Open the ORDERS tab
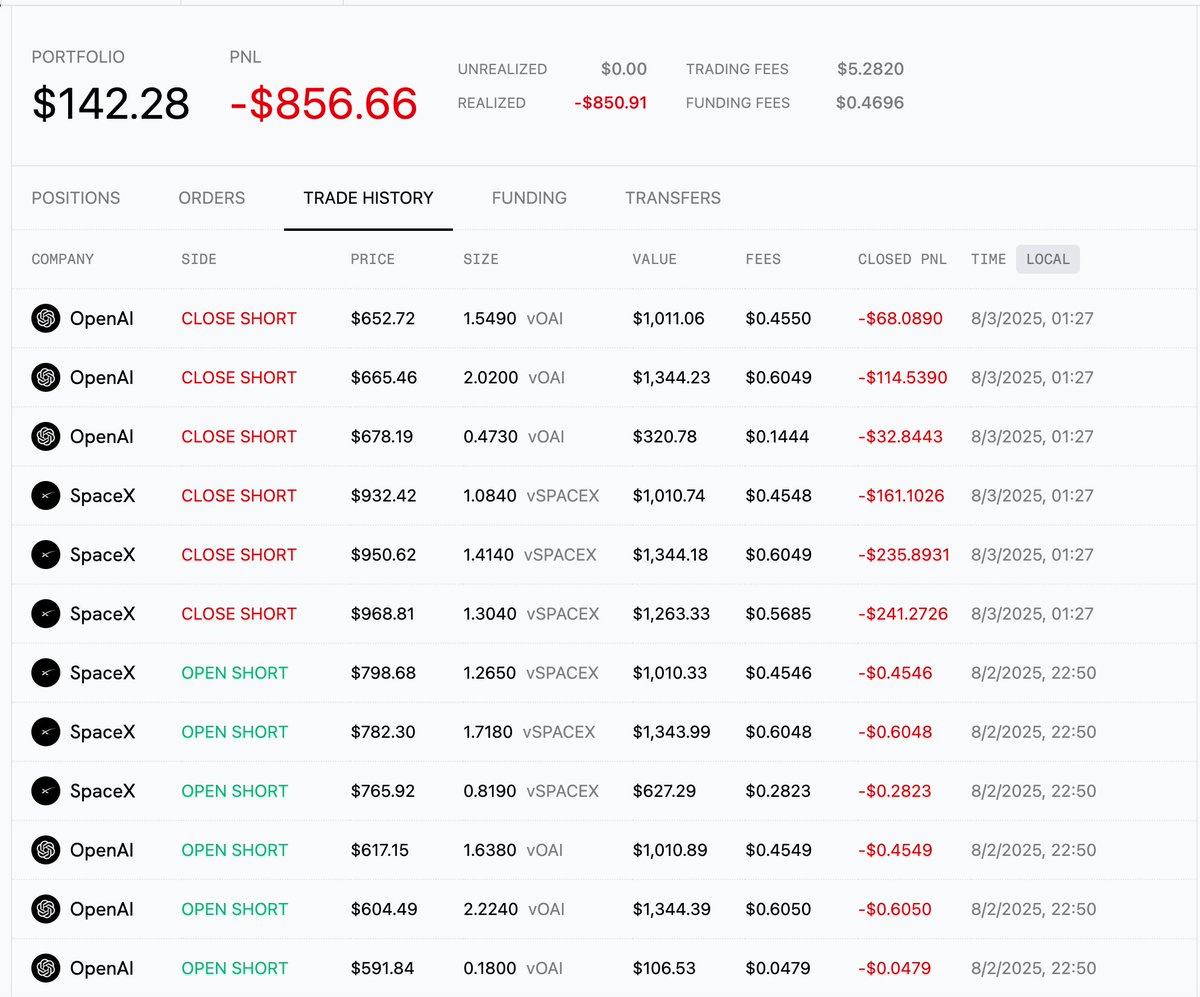Screen dimensions: 1200x997 (212, 198)
